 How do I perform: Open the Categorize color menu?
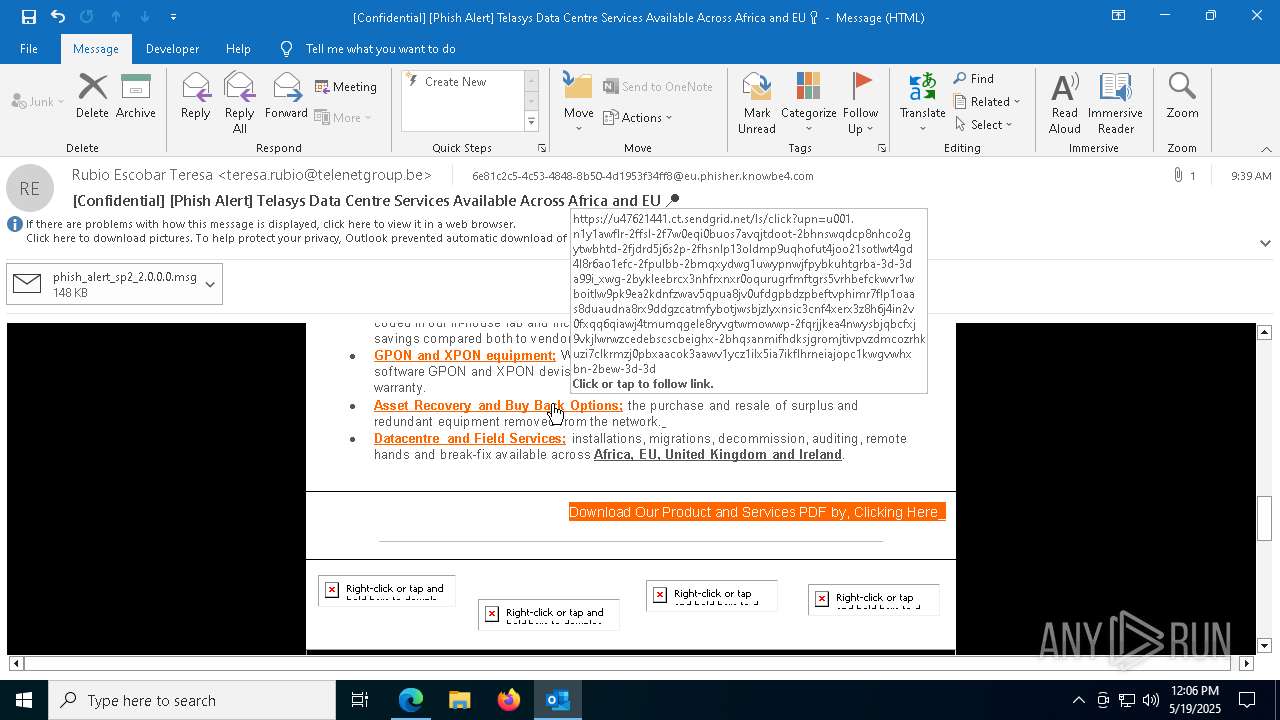click(x=808, y=103)
